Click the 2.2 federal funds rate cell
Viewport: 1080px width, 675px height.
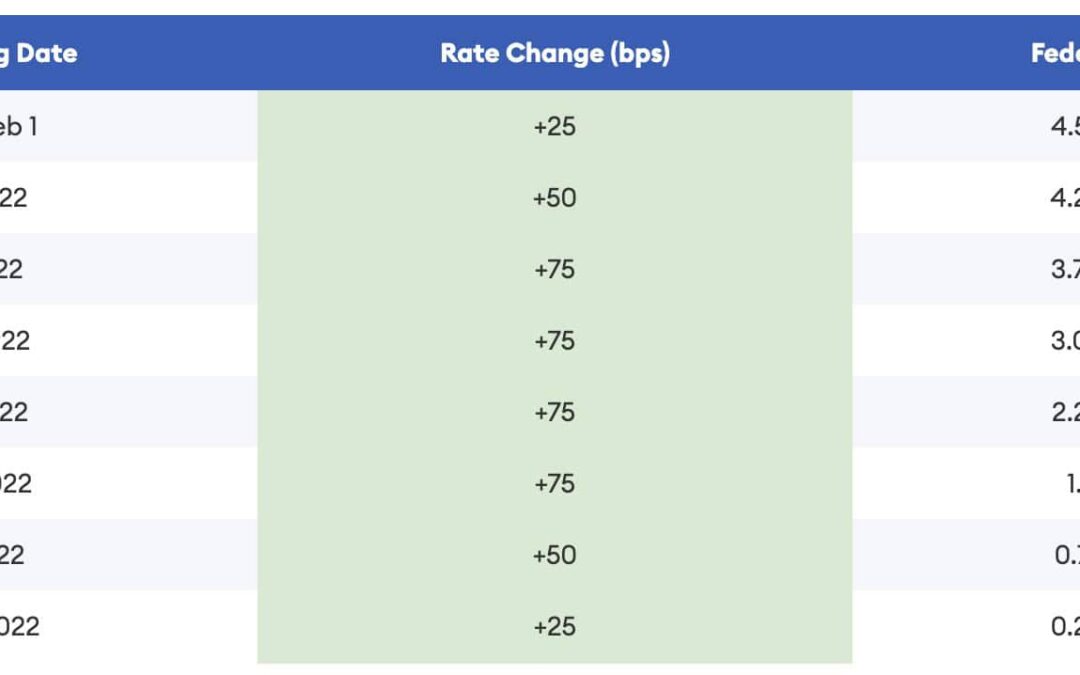point(1064,412)
